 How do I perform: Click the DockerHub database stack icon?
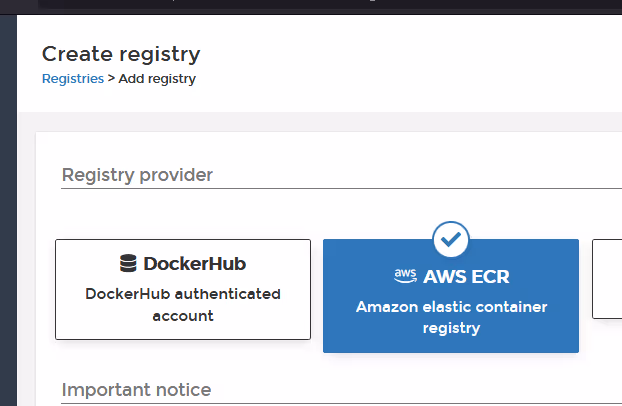tap(128, 264)
